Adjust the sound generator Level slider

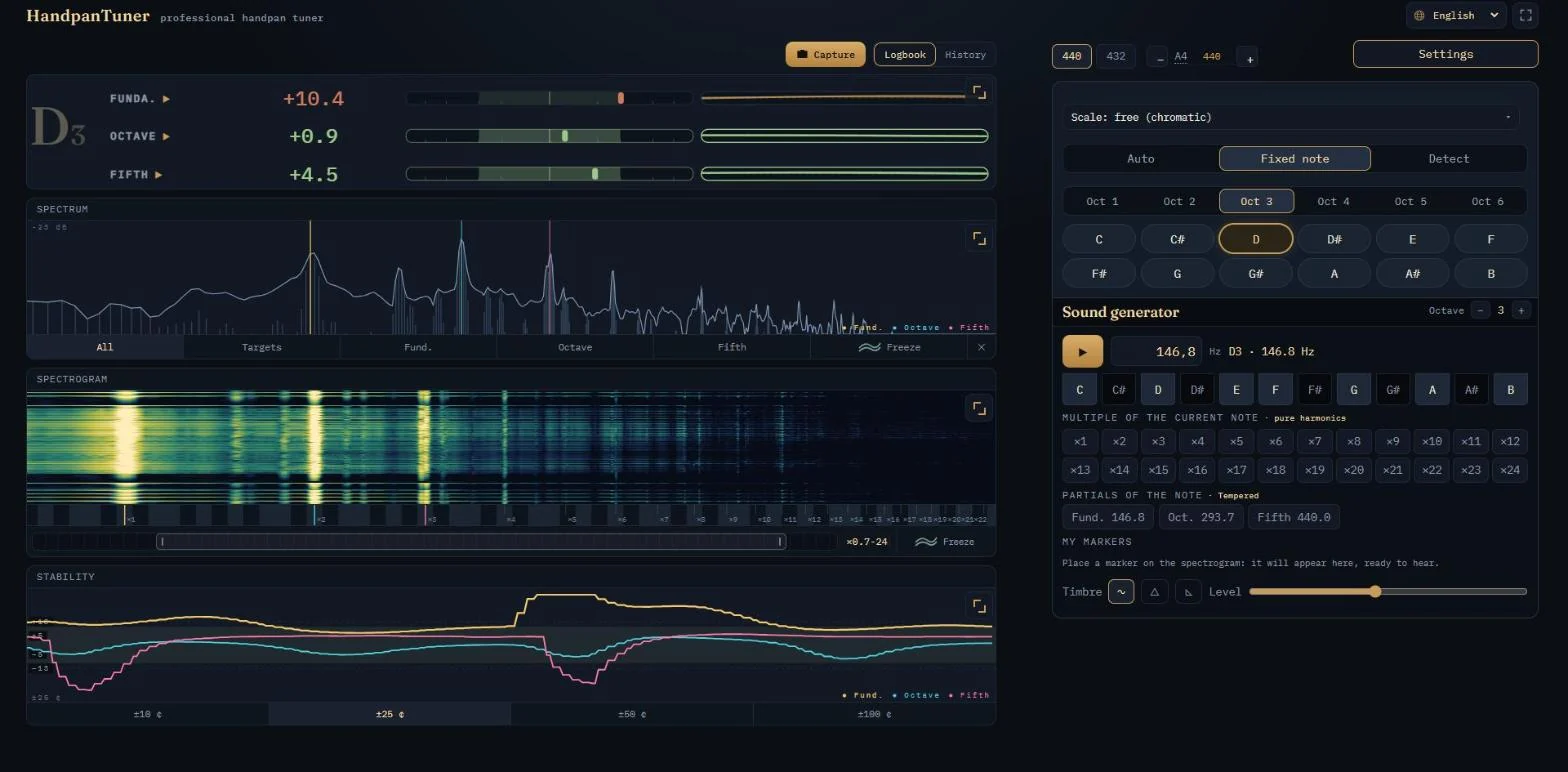1387,591
